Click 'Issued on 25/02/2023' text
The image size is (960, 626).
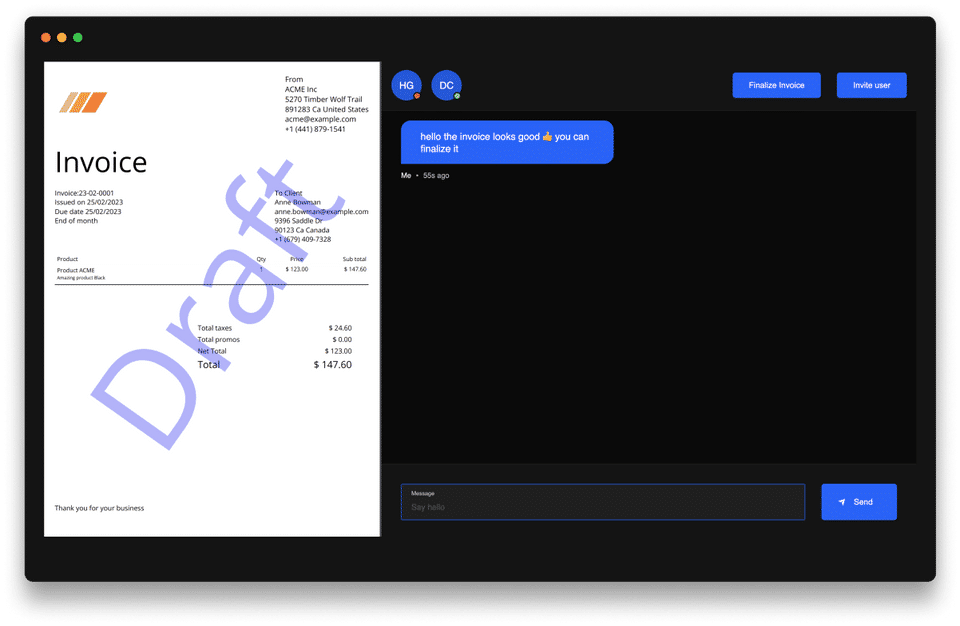pos(89,202)
